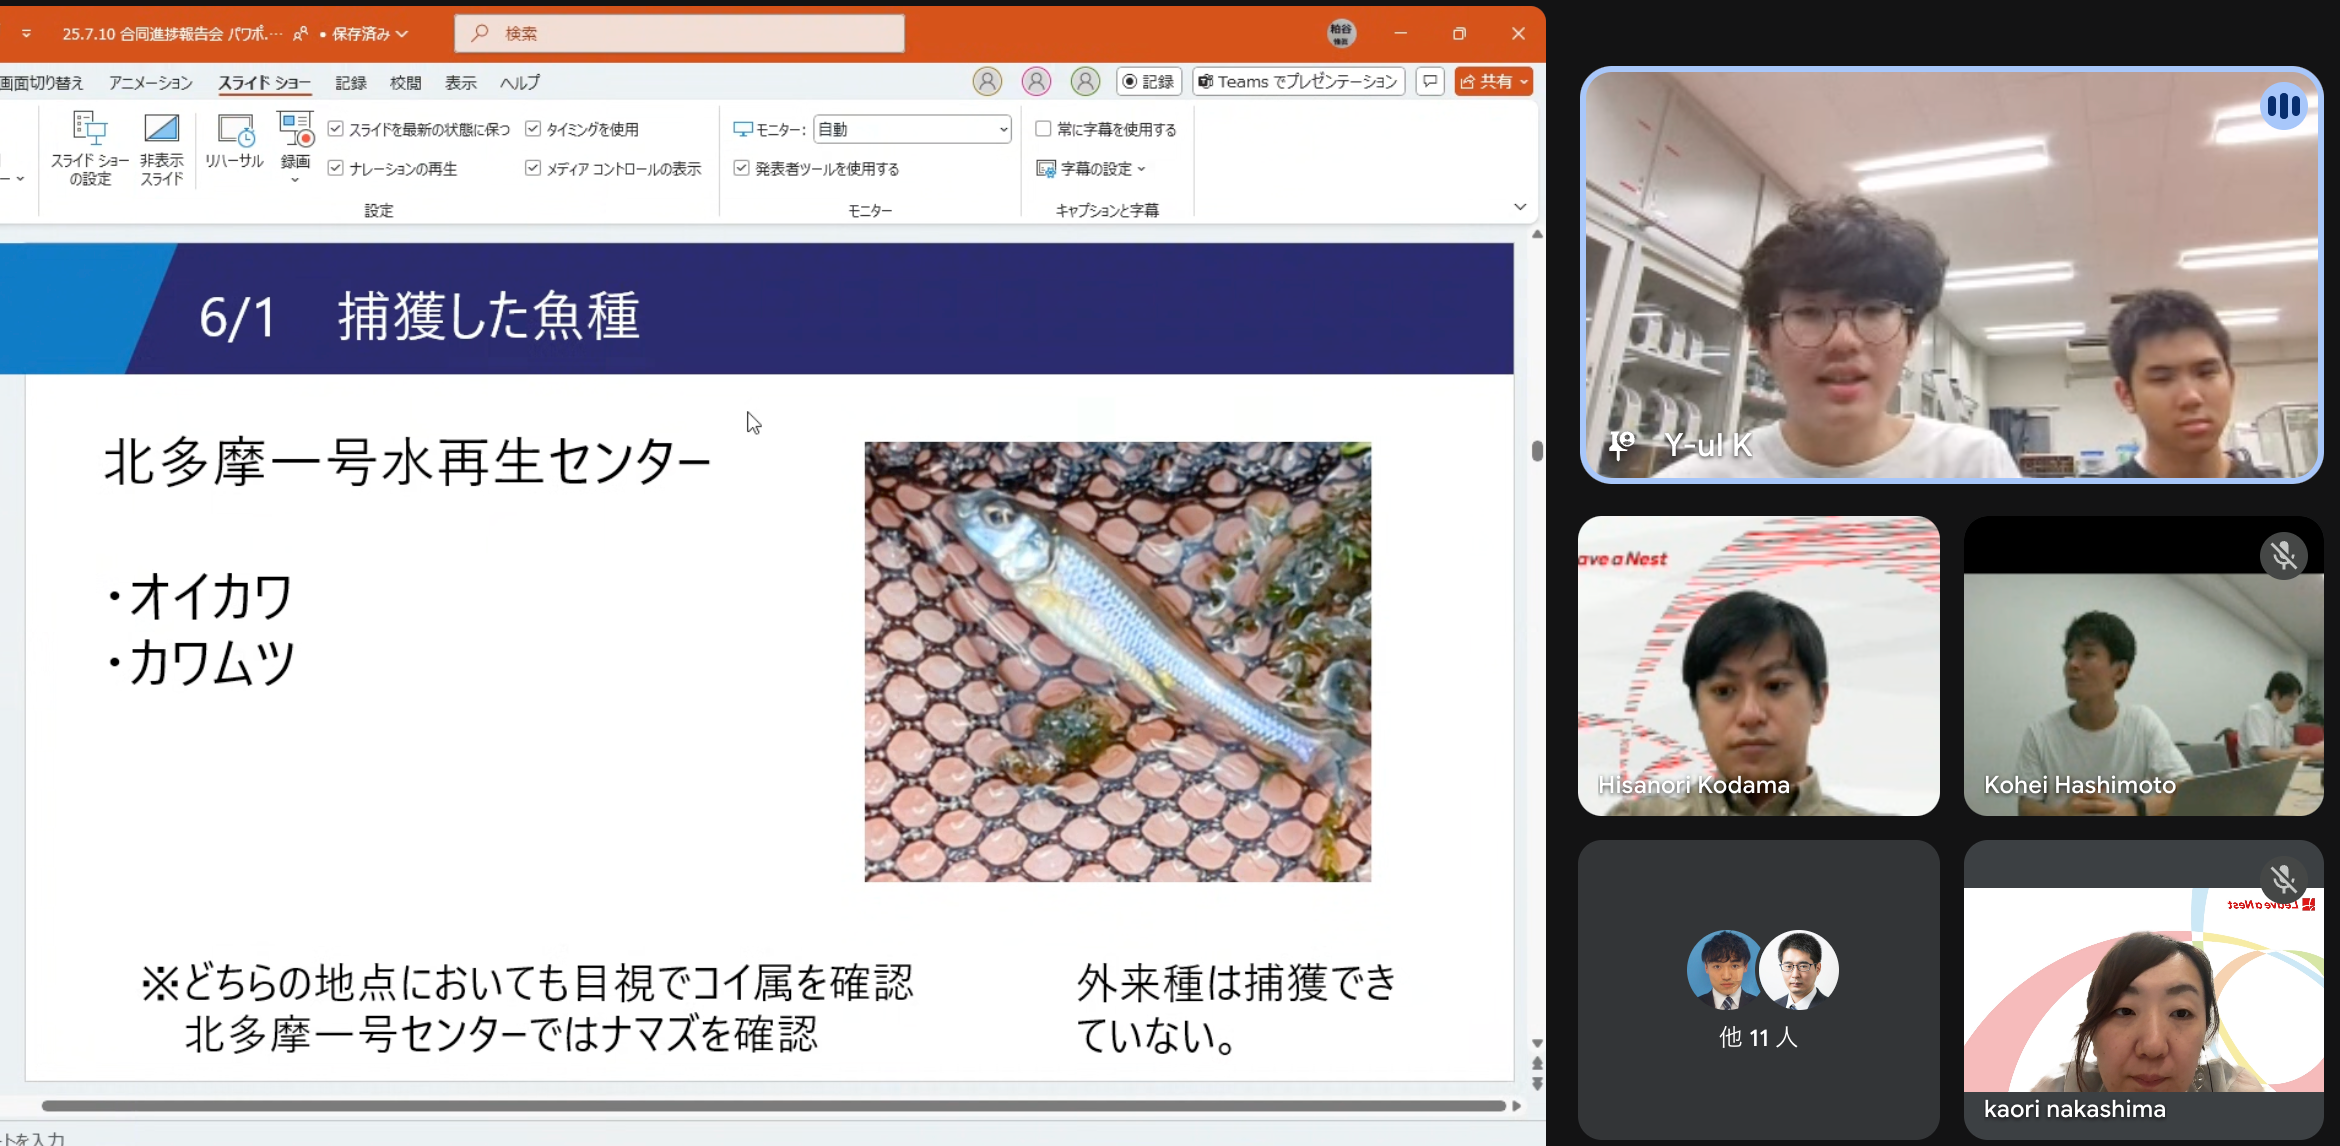Viewport: 2340px width, 1146px height.
Task: Click the green co-author presence avatar
Action: [1085, 82]
